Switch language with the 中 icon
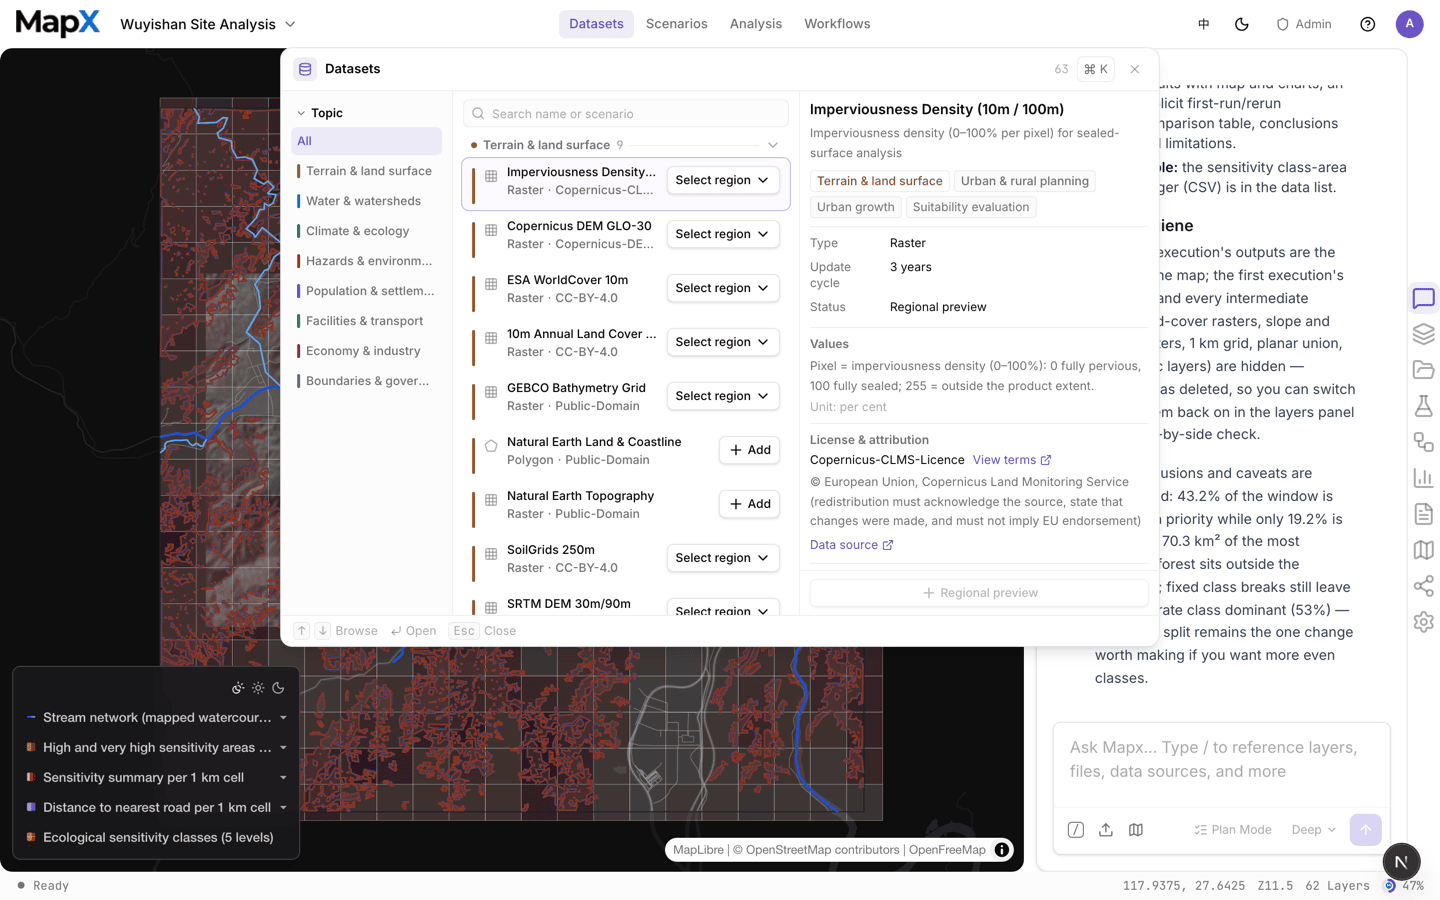The width and height of the screenshot is (1440, 900). coord(1204,24)
